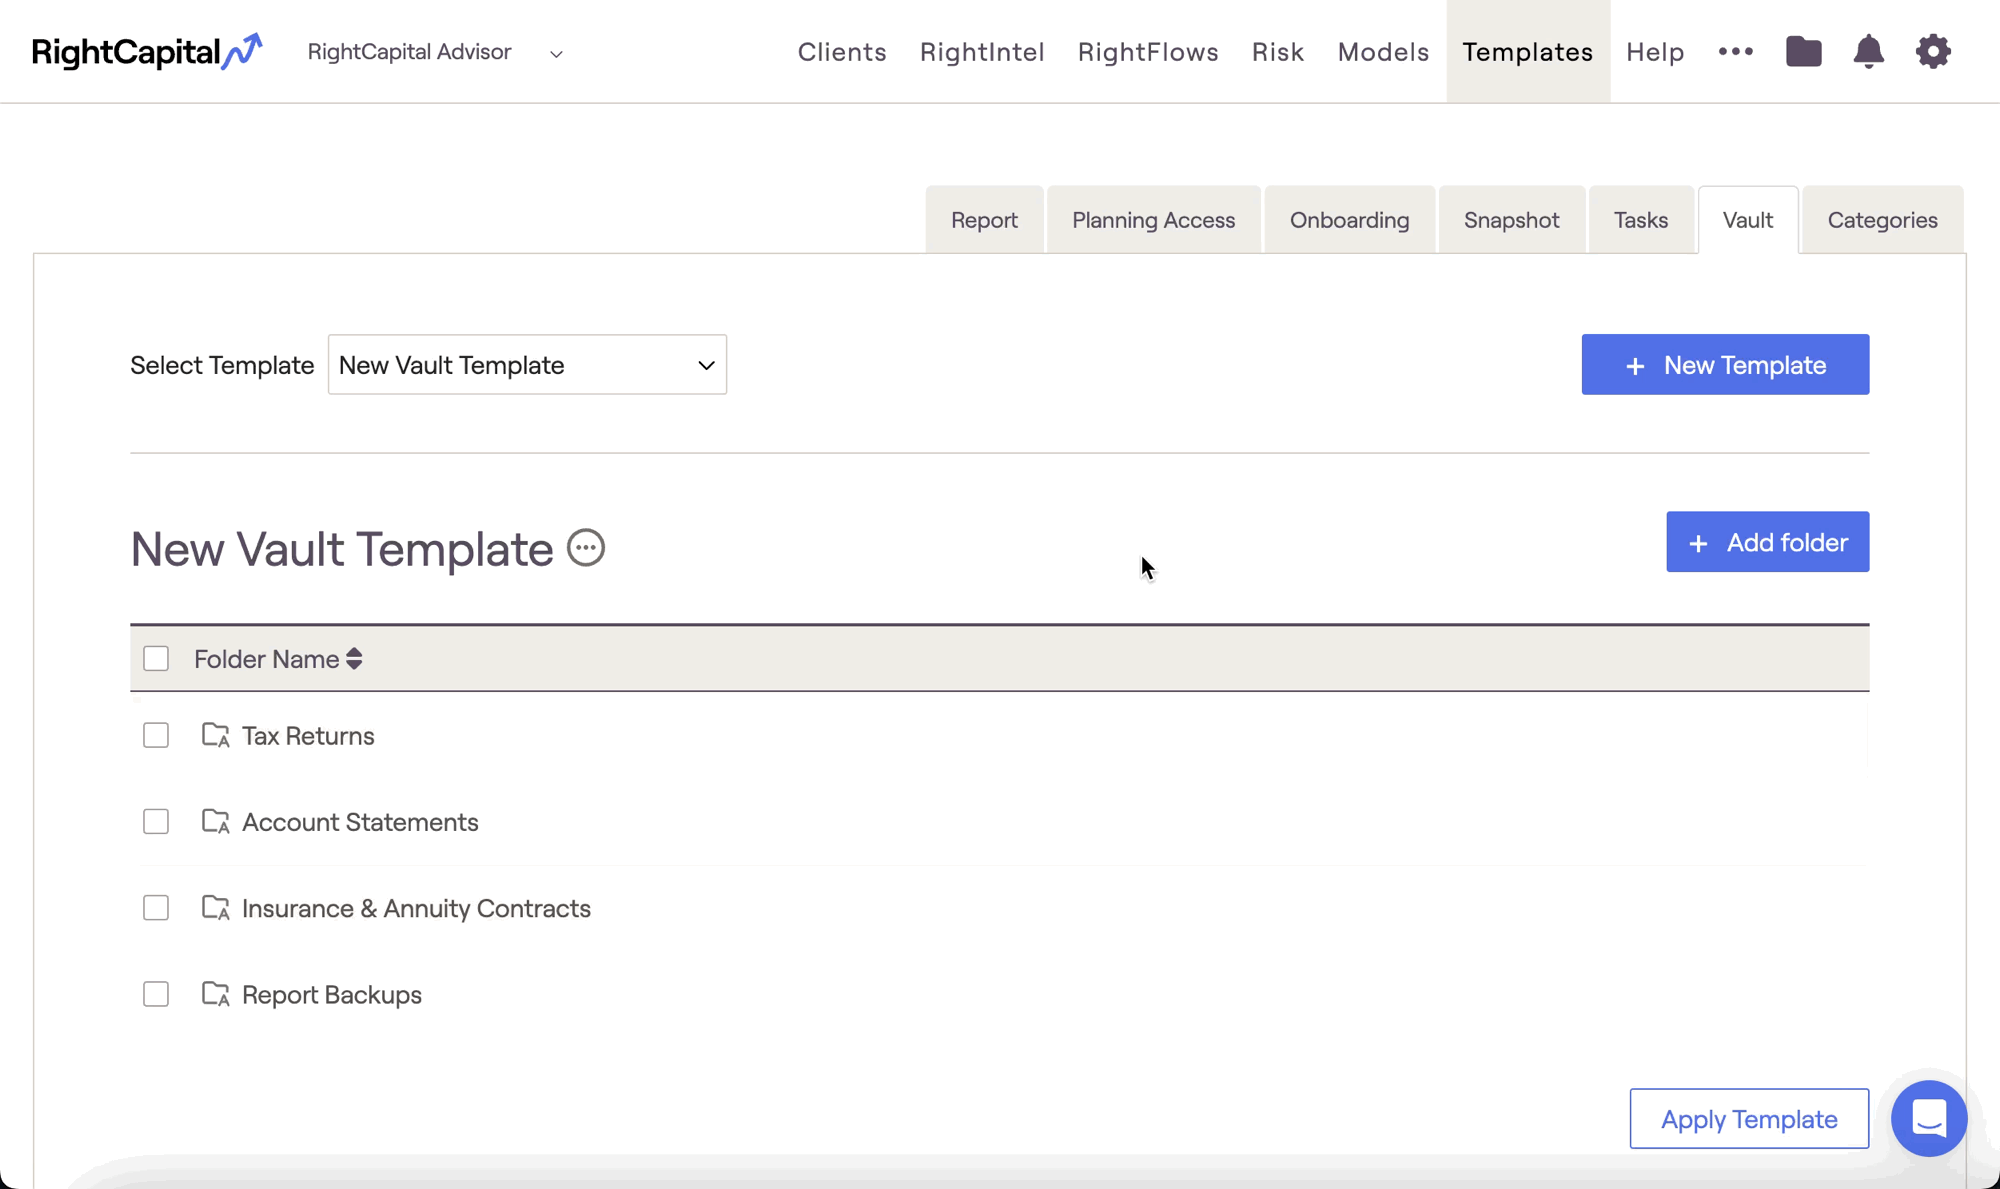This screenshot has height=1189, width=2000.
Task: Select the Vault tab
Action: [1748, 219]
